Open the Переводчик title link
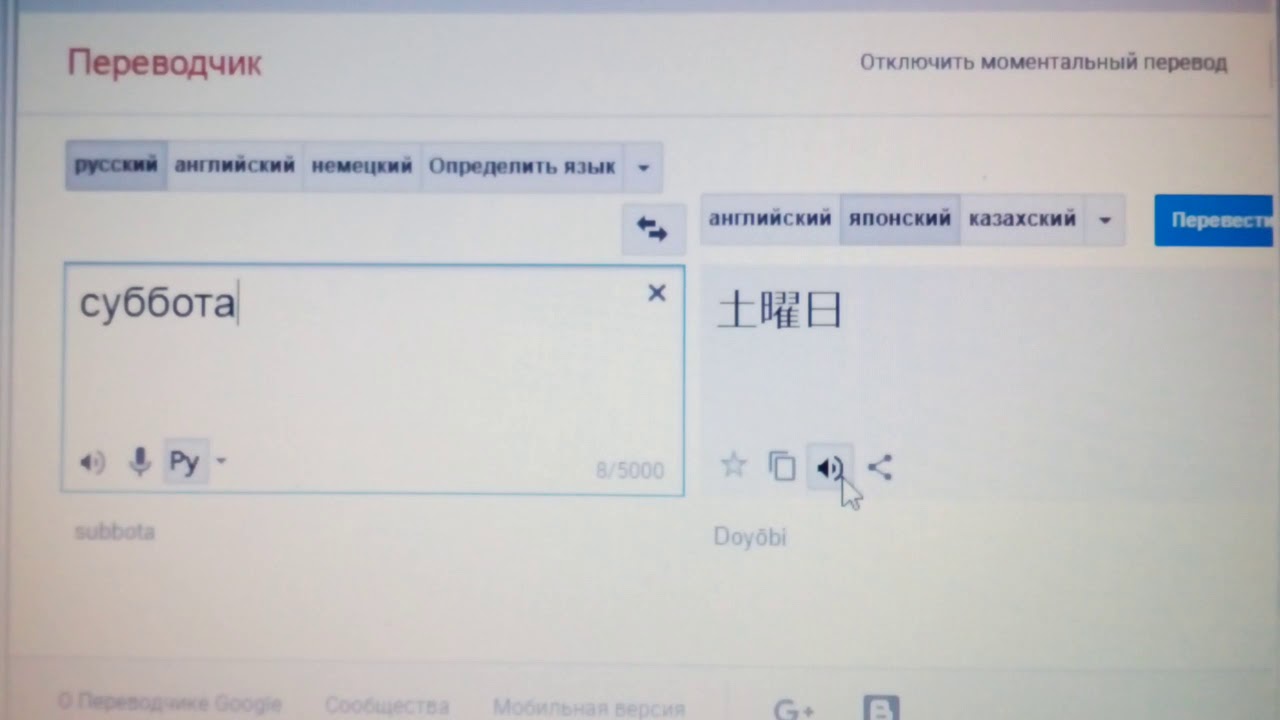Image resolution: width=1280 pixels, height=720 pixels. (164, 64)
